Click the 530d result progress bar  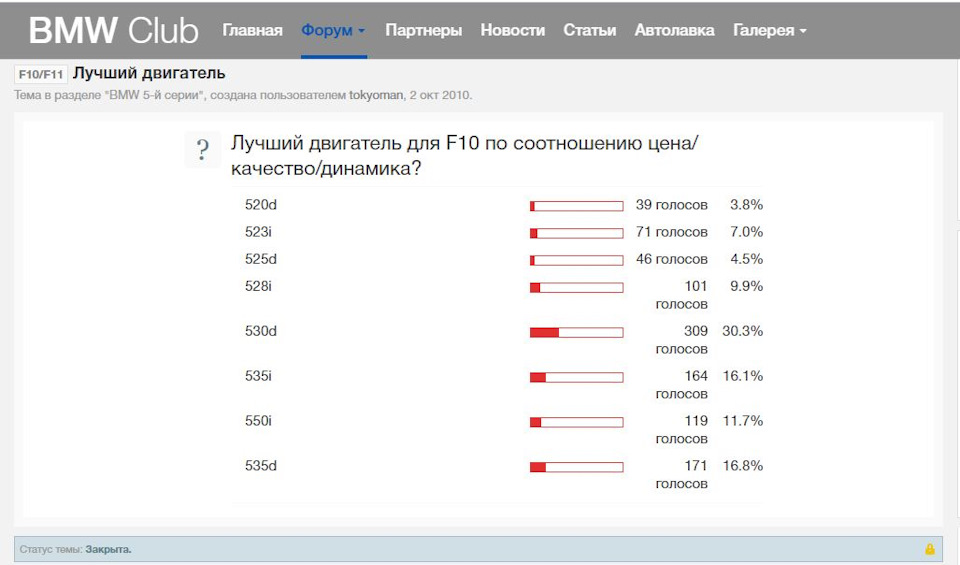click(x=577, y=332)
